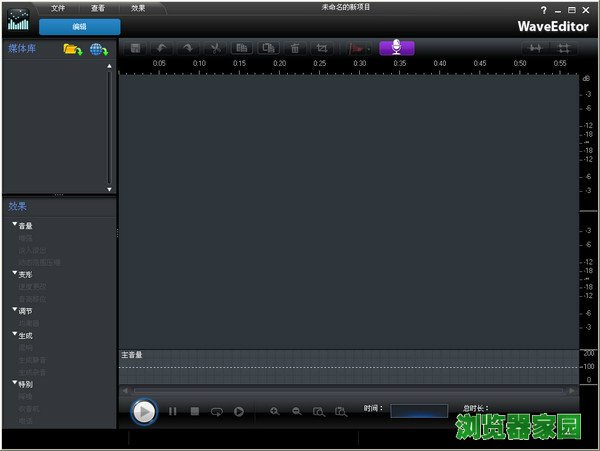Viewport: 600px width, 451px height.
Task: Select the scissors cut tool
Action: pos(215,47)
